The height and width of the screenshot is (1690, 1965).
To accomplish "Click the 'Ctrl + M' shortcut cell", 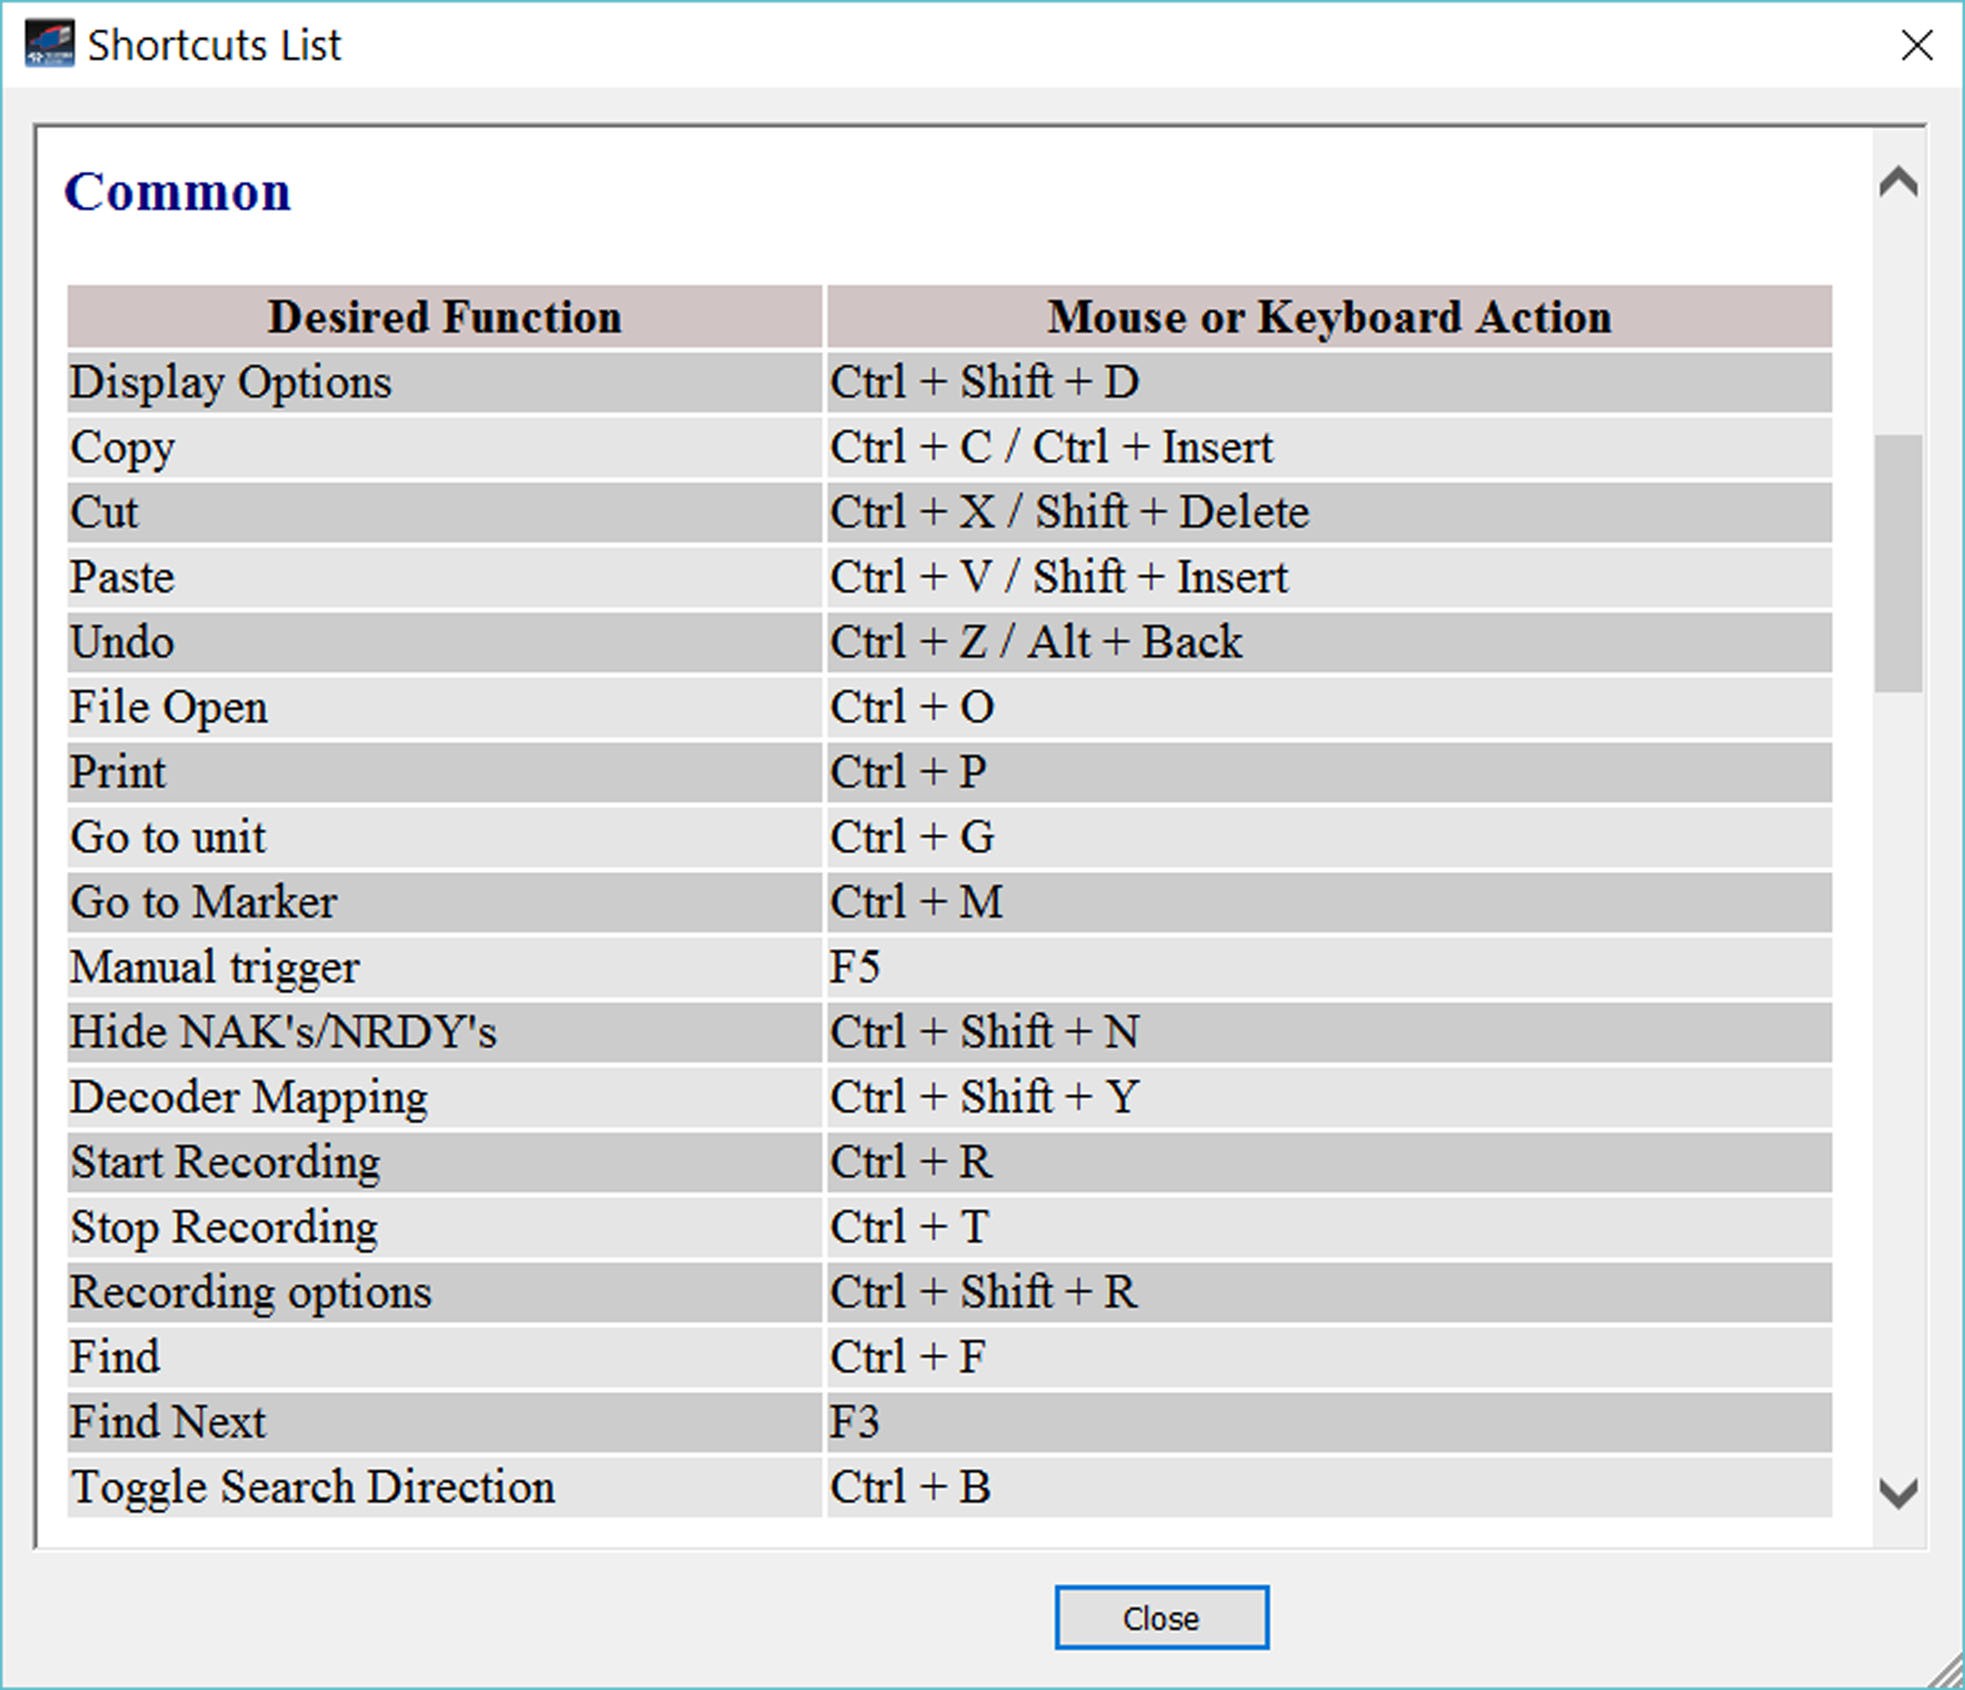I will pos(1329,902).
